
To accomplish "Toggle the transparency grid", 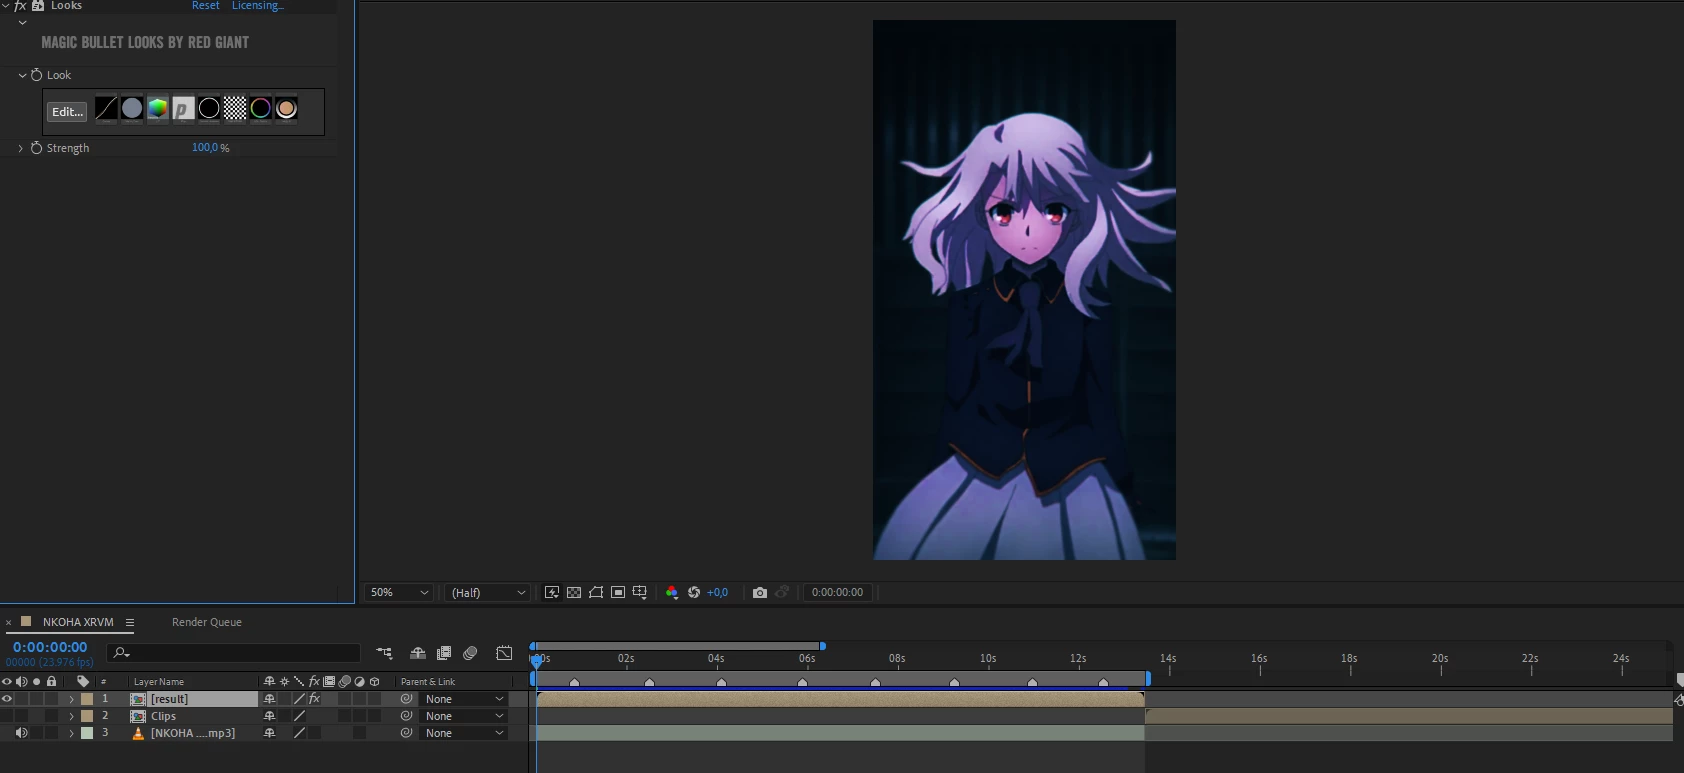I will coord(574,593).
